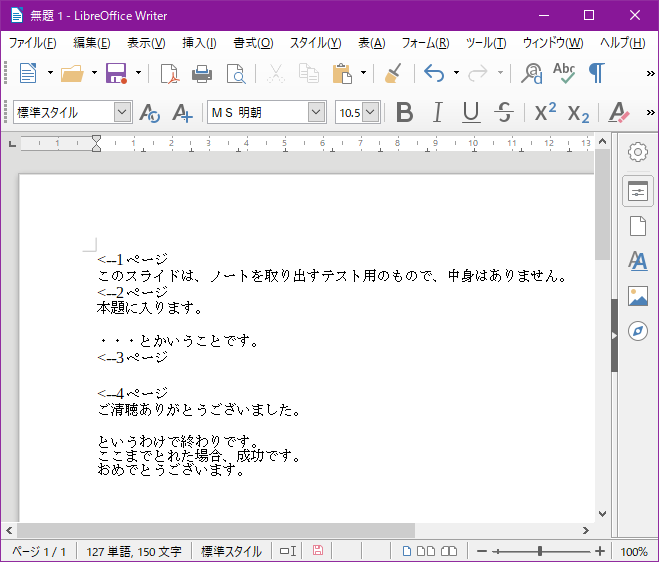Open sidebar Styles panel

click(637, 261)
